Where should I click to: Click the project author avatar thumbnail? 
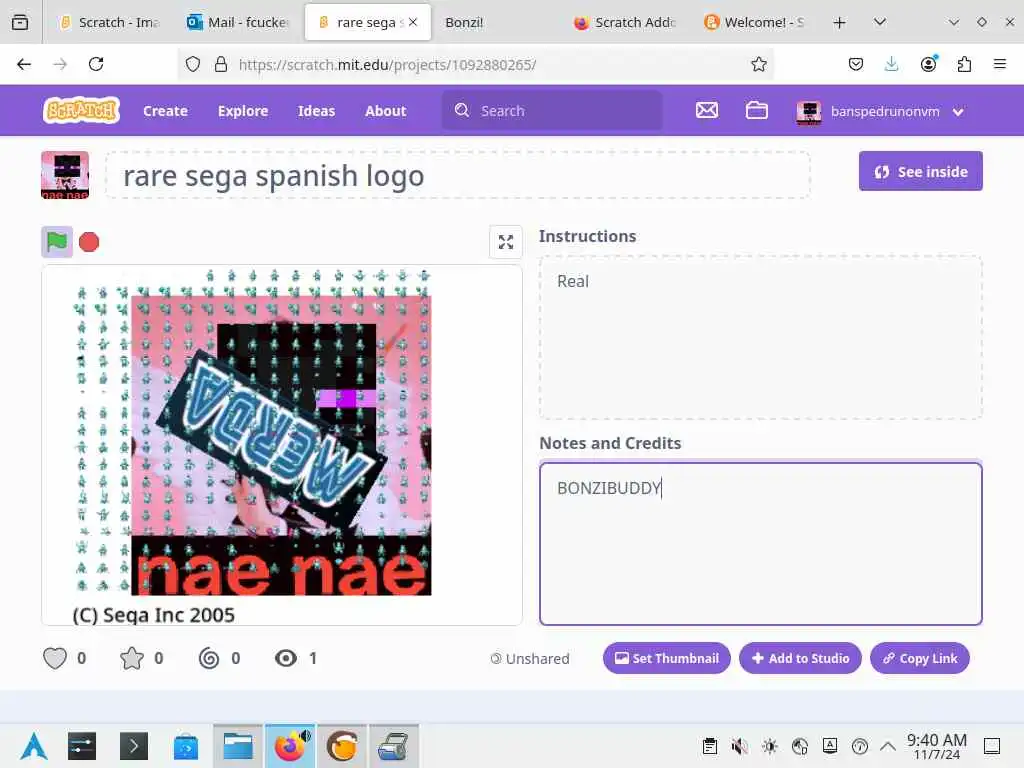coord(65,175)
